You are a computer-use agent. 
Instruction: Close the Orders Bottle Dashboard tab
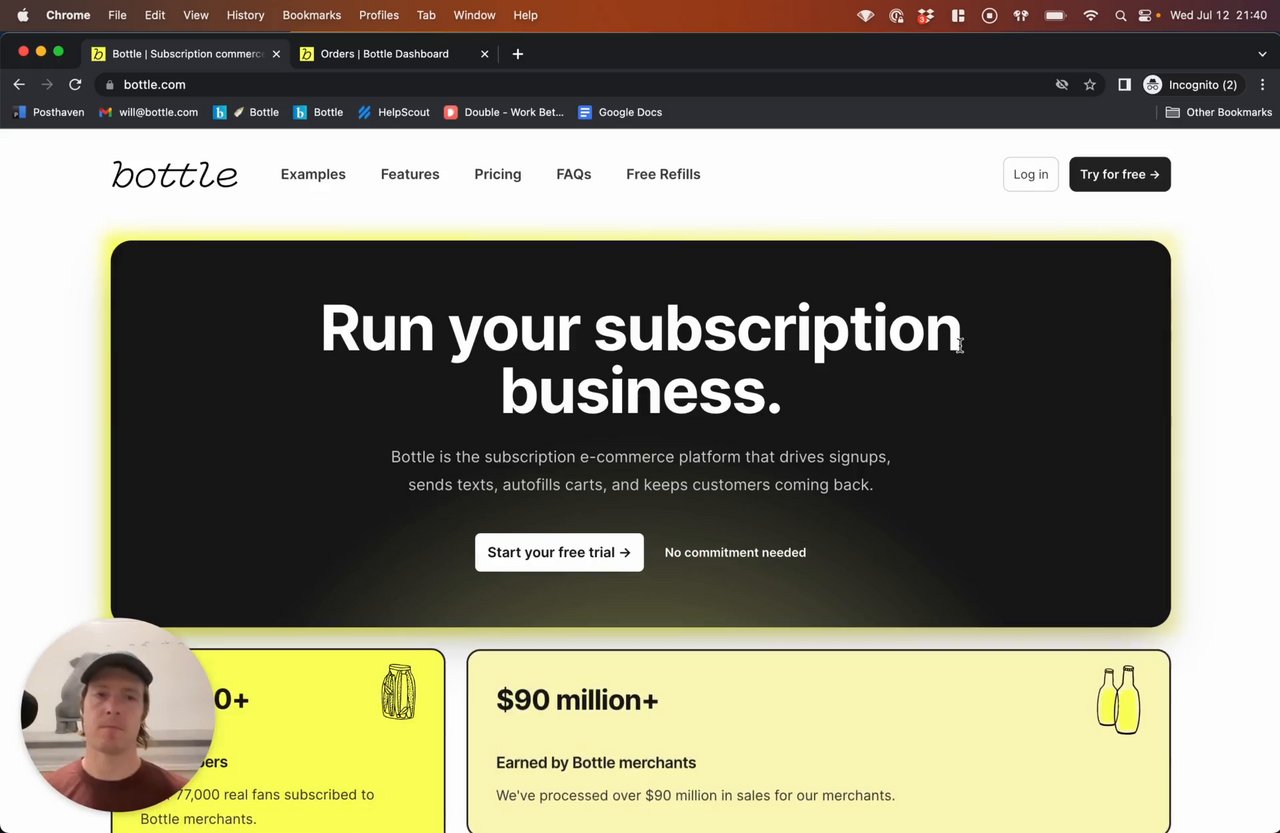coord(485,54)
